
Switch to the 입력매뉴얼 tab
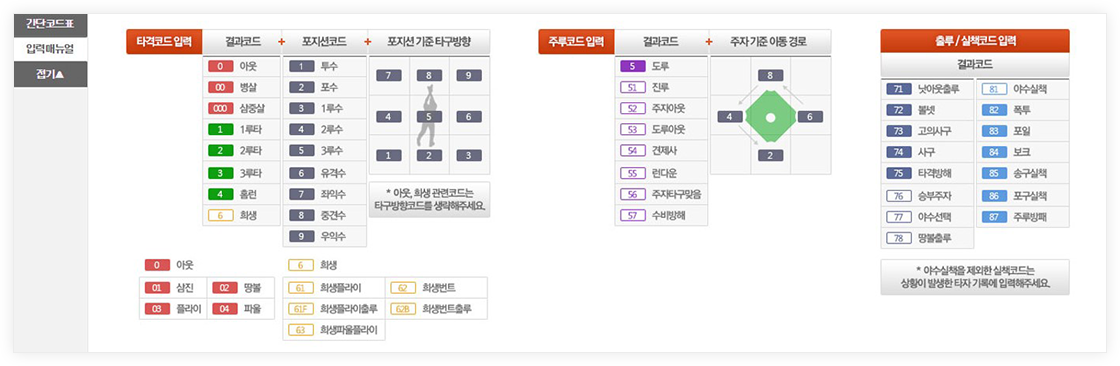click(50, 49)
